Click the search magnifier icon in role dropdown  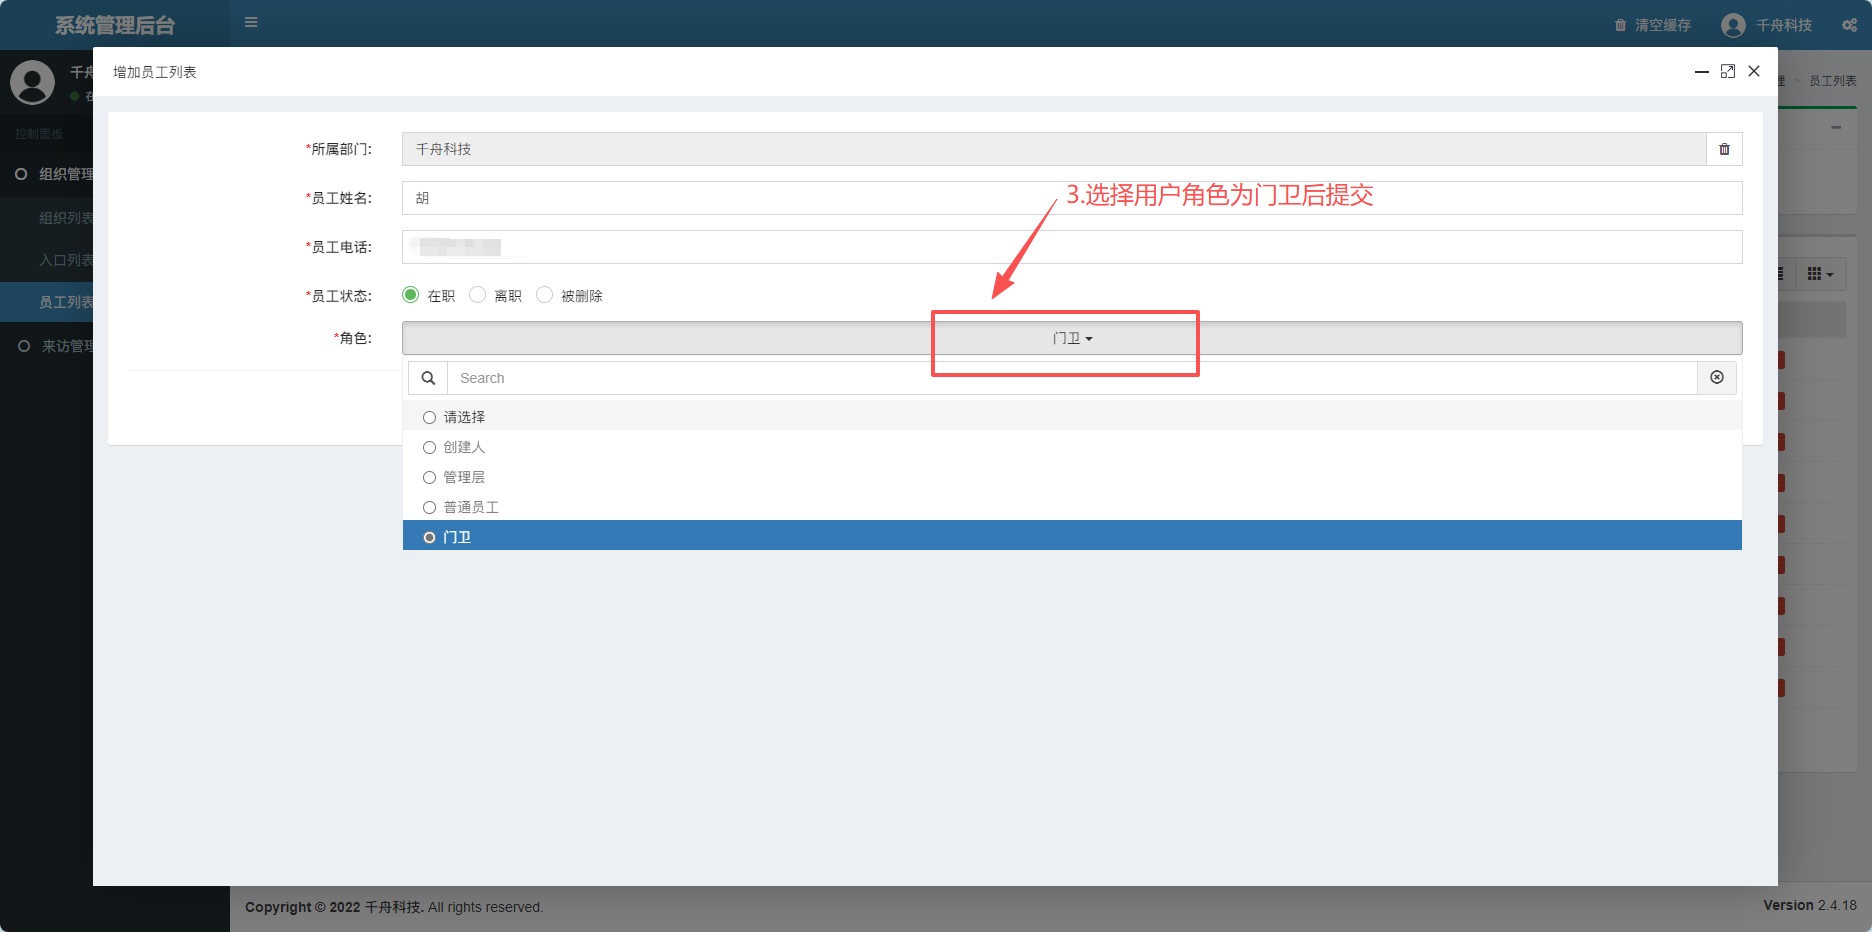point(428,378)
